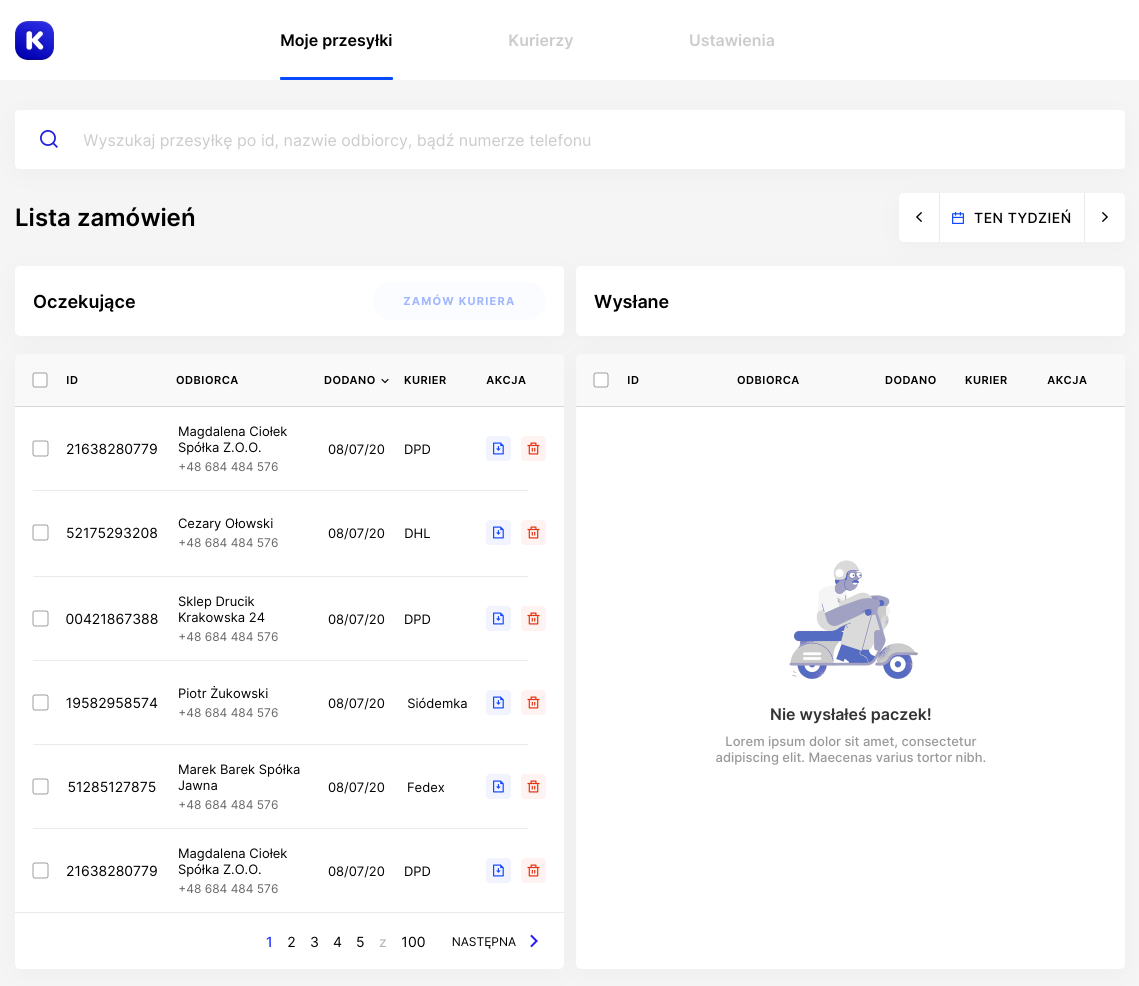
Task: Click the K app logo
Action: [34, 40]
